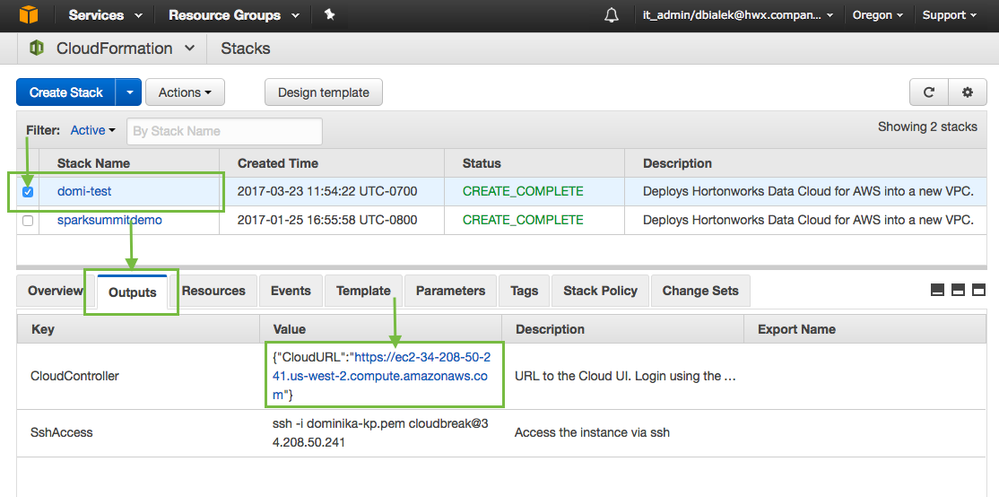The image size is (999, 497).
Task: Click the By Stack Name filter field
Action: coord(224,131)
